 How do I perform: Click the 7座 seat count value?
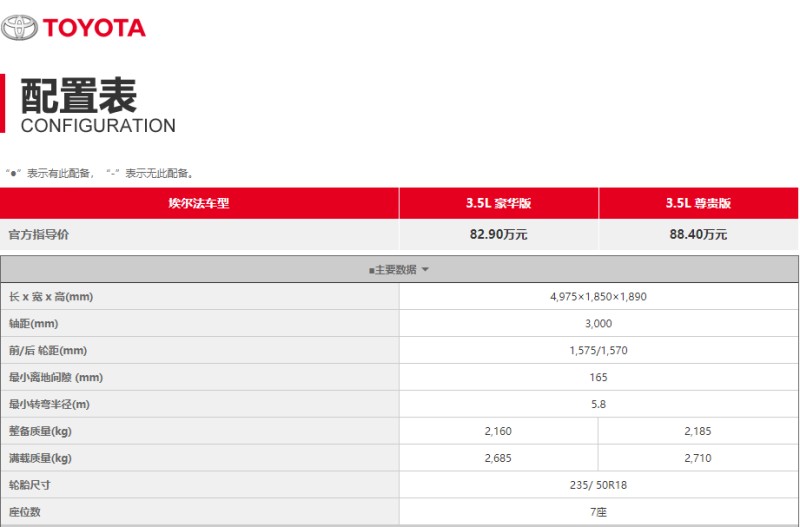[598, 512]
